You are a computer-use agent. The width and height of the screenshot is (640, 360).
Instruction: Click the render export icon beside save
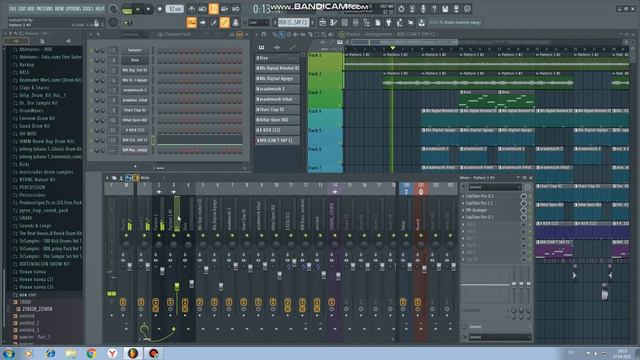[x=456, y=9]
